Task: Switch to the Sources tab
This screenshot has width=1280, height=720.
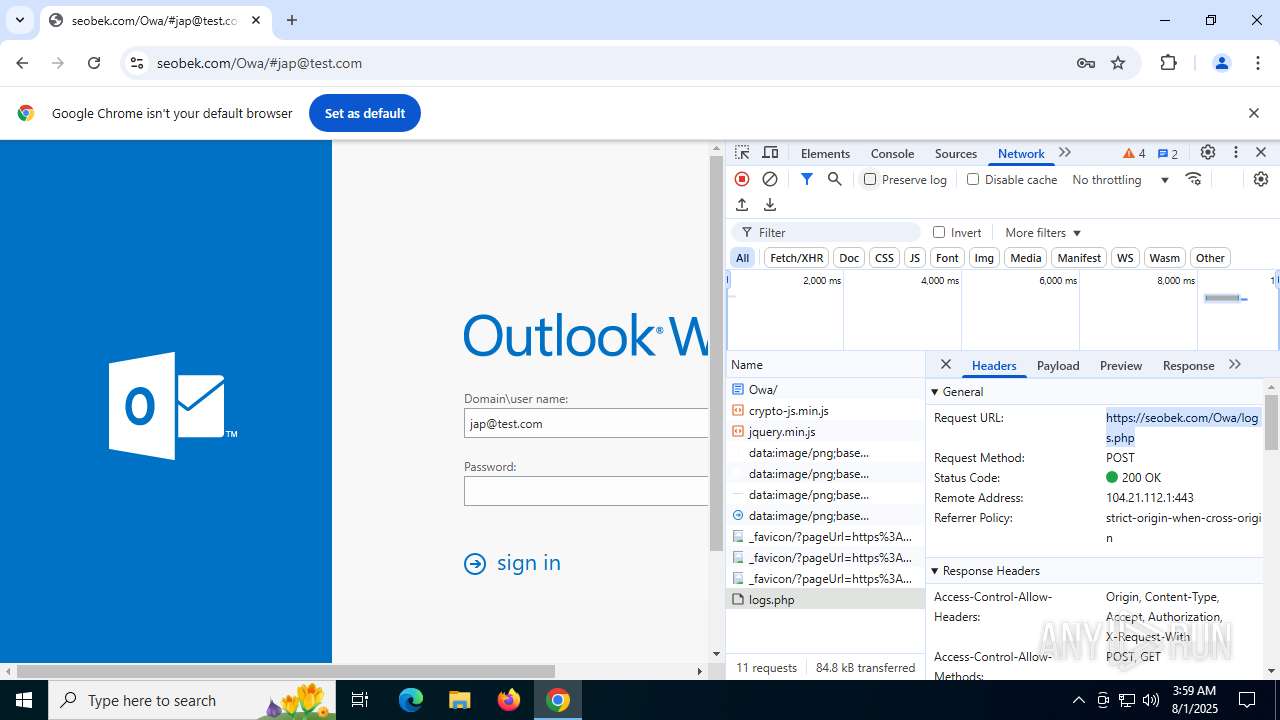Action: (956, 153)
